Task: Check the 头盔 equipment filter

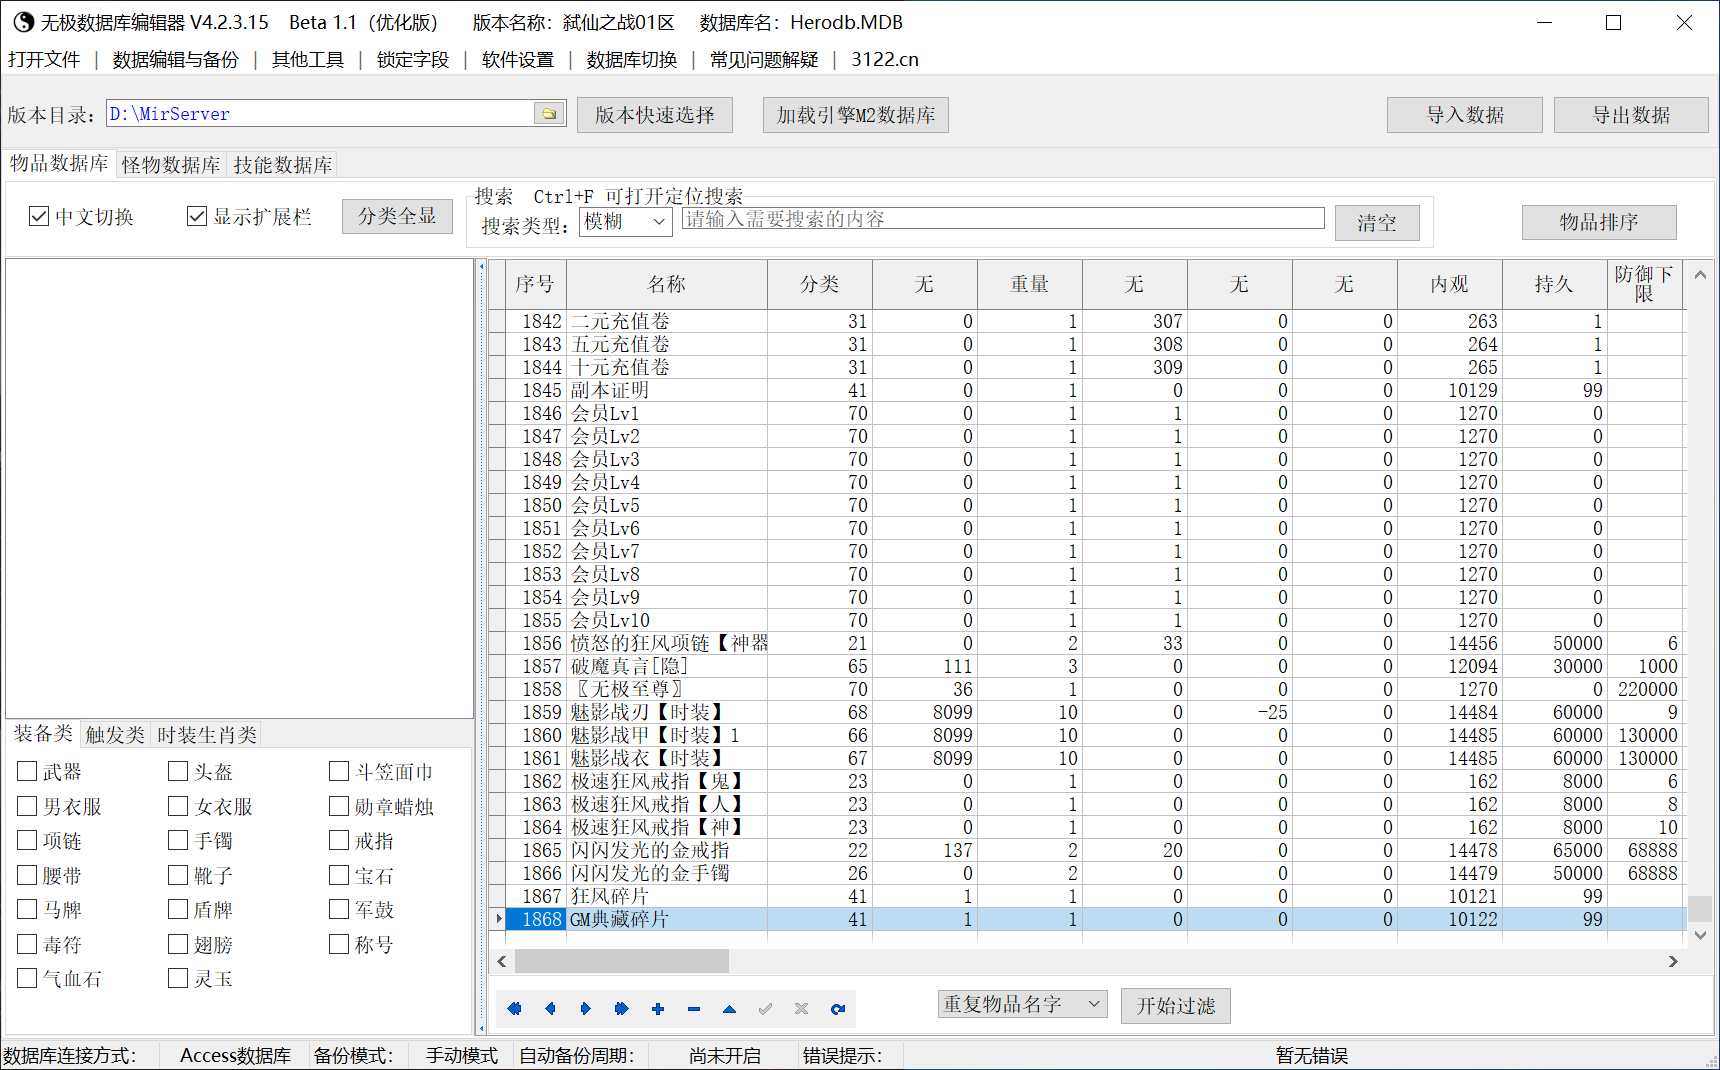Action: tap(178, 771)
